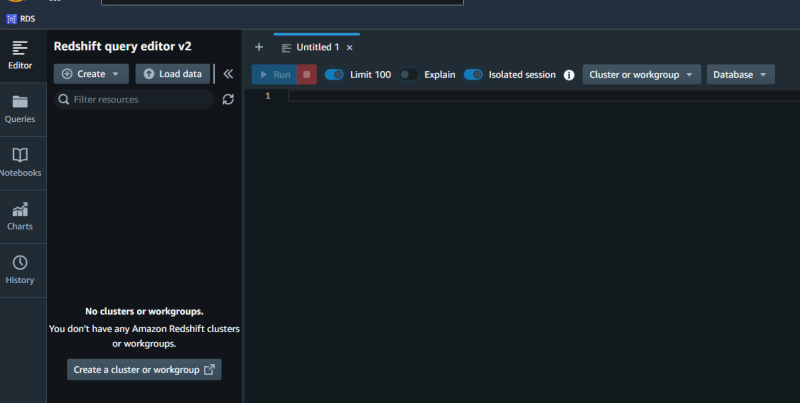The height and width of the screenshot is (403, 800).
Task: Click Create a cluster or workgroup
Action: [x=144, y=370]
